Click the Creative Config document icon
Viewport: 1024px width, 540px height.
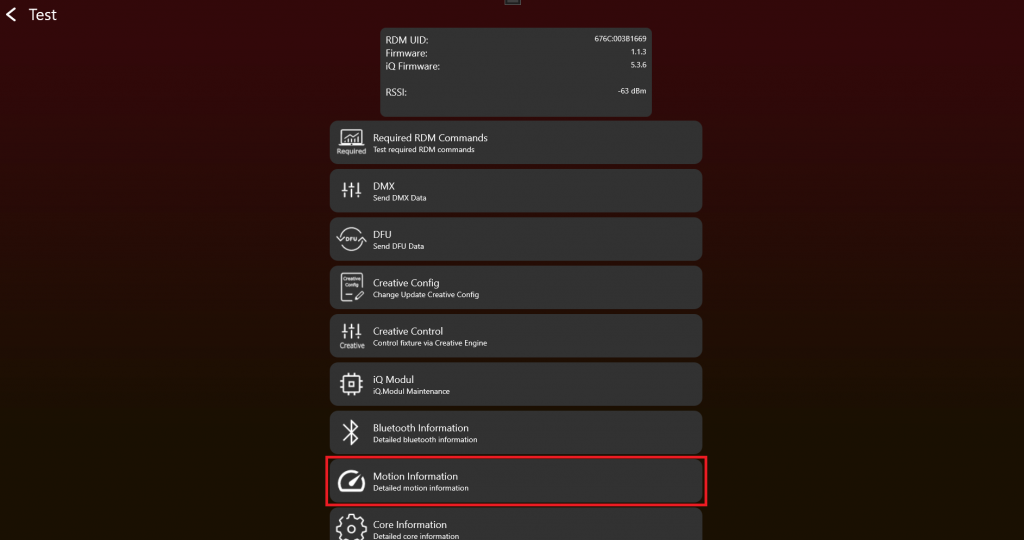pos(351,287)
